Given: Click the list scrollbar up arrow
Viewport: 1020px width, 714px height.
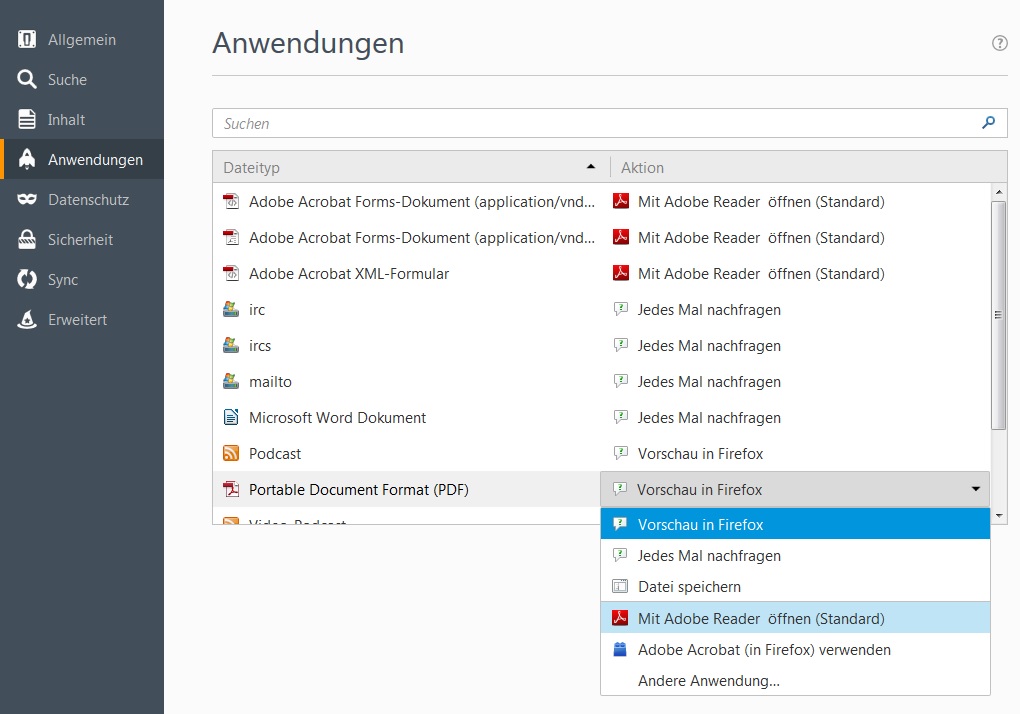Looking at the screenshot, I should coord(999,192).
